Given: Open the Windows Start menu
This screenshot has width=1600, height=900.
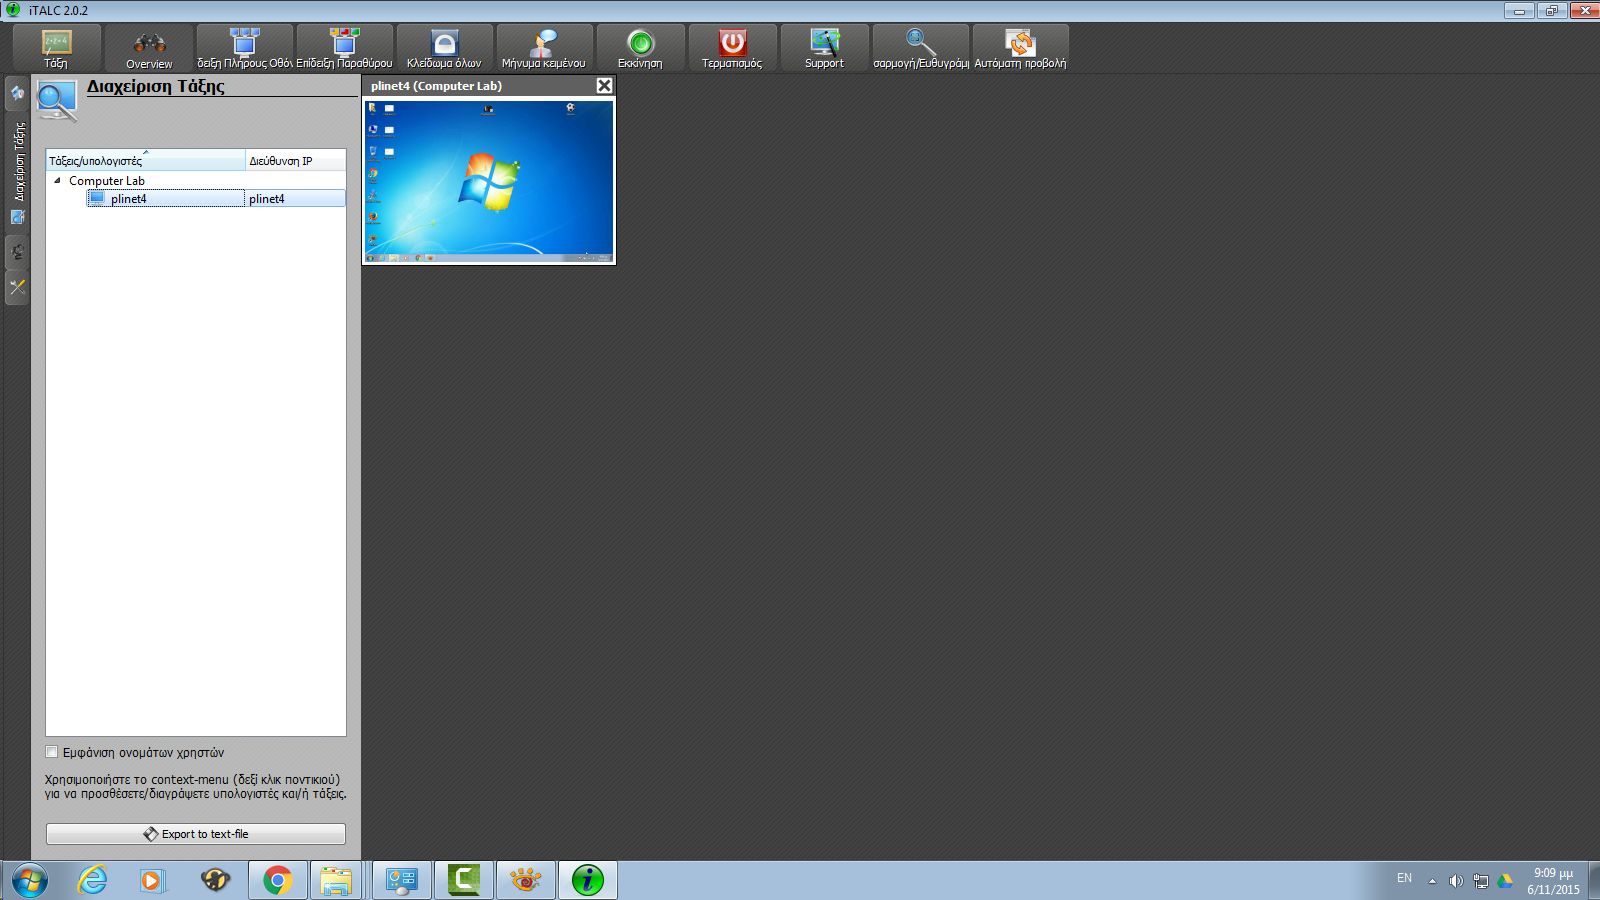Looking at the screenshot, I should coord(29,880).
